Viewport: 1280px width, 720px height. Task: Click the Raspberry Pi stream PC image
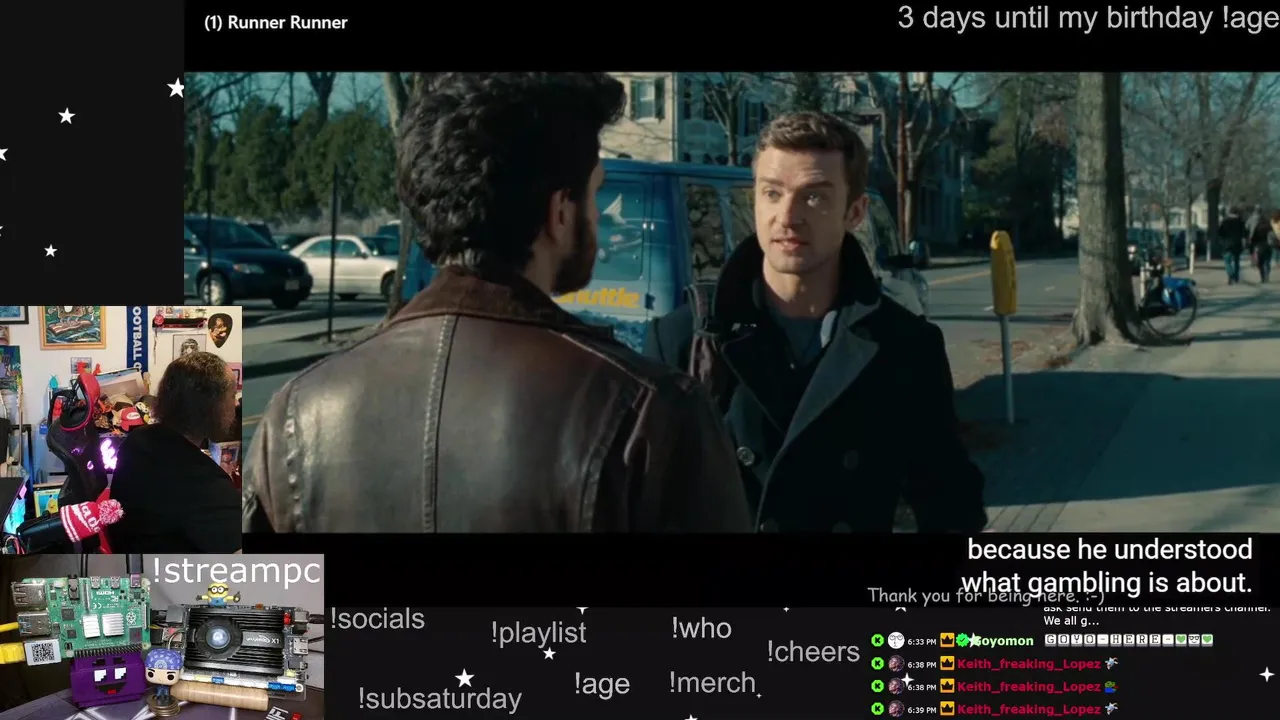click(x=162, y=637)
